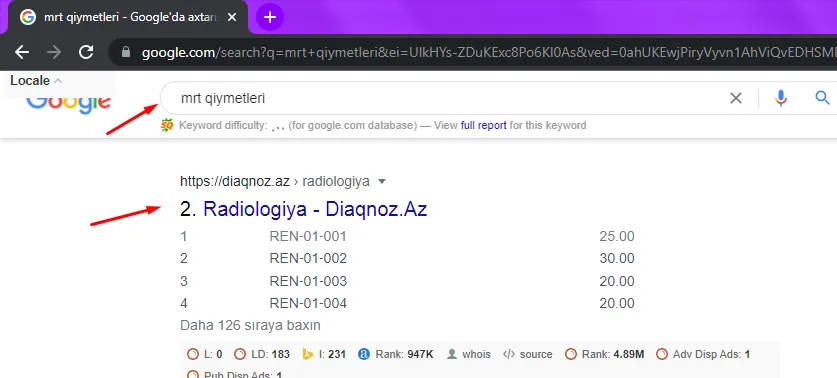The image size is (837, 378).
Task: Start voice search with microphone icon
Action: (x=780, y=98)
